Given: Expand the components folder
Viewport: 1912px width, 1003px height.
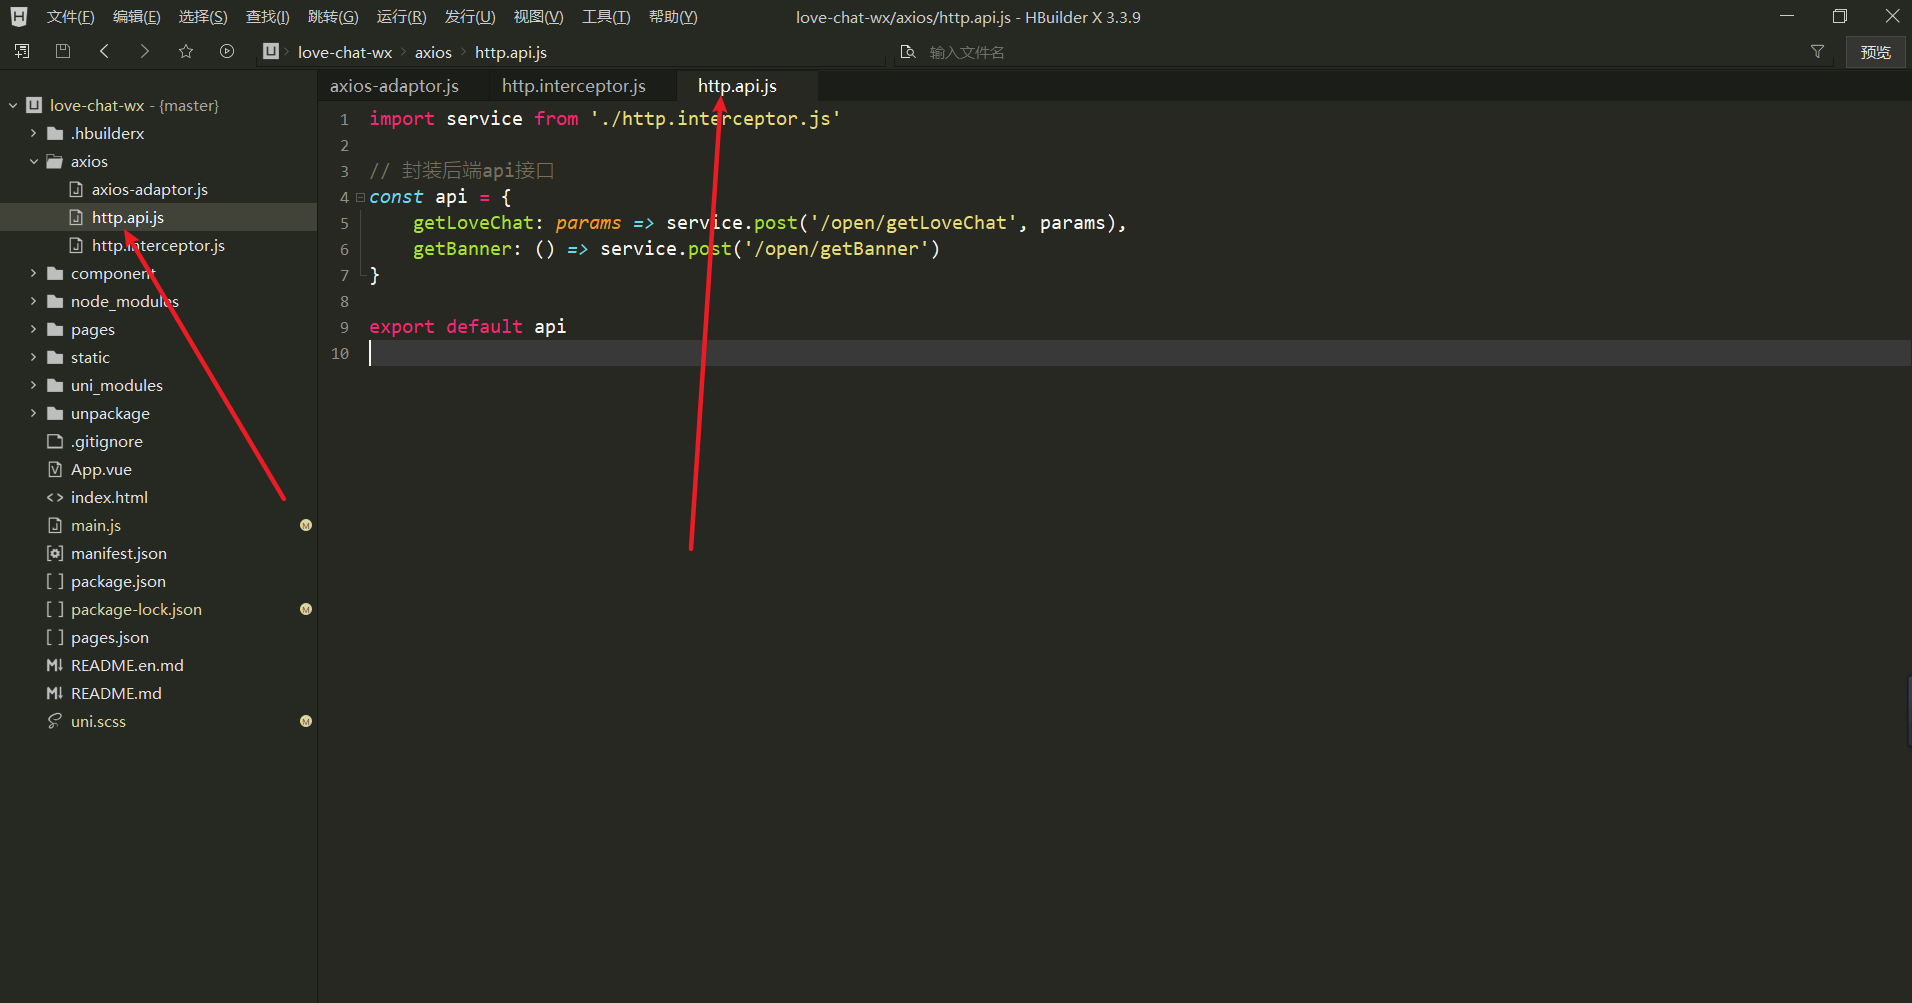Looking at the screenshot, I should pos(33,273).
